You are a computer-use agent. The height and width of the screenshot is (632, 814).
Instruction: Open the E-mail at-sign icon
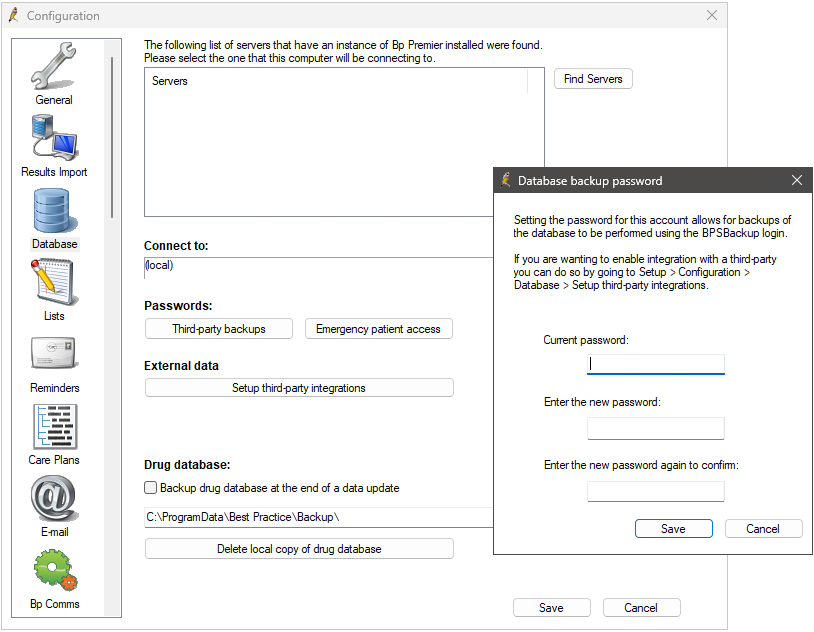coord(55,499)
